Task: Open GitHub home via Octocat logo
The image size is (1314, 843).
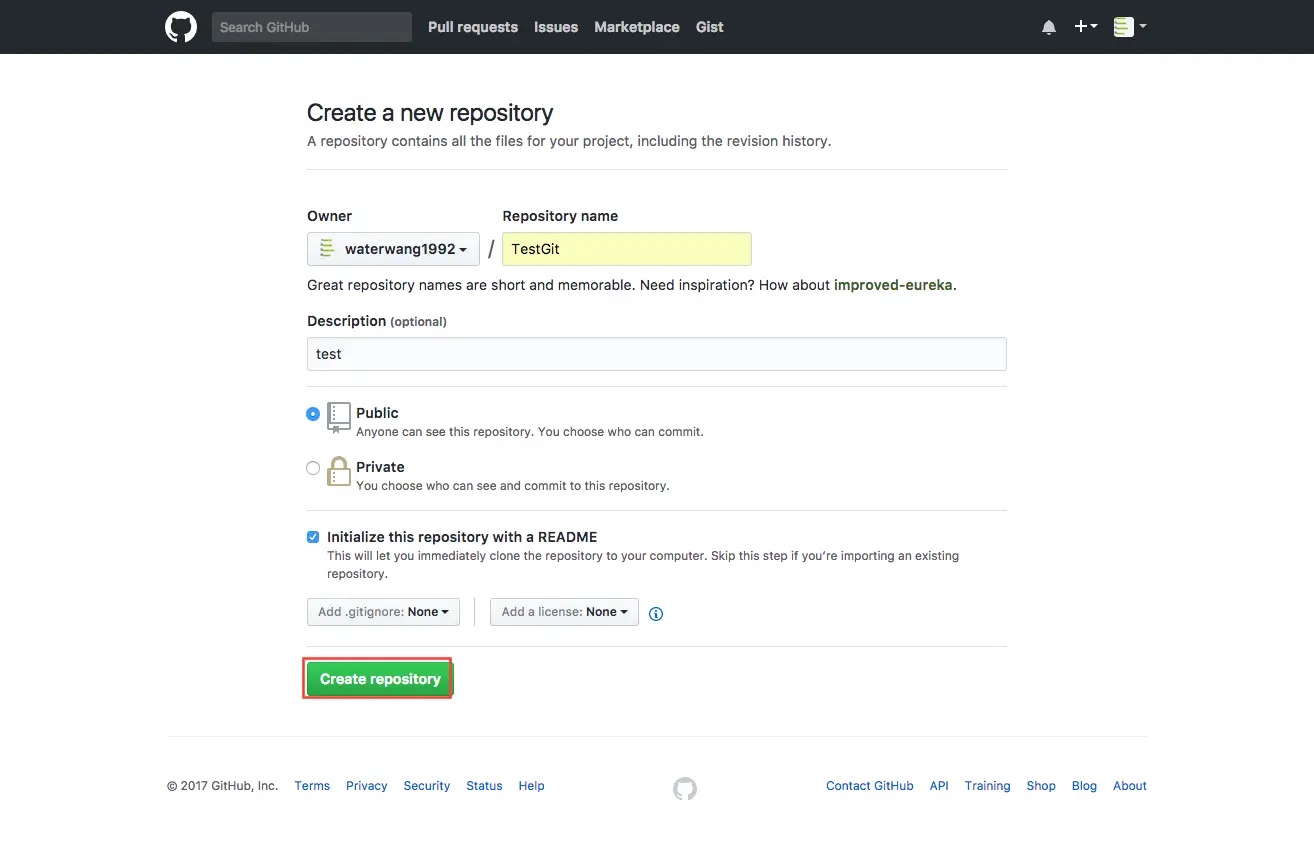Action: 181,27
